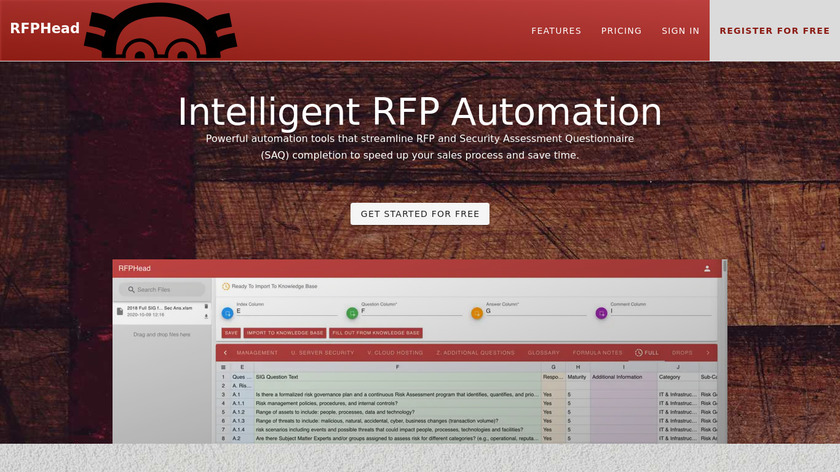Click the green Question Column icon
The height and width of the screenshot is (472, 840).
coord(352,313)
